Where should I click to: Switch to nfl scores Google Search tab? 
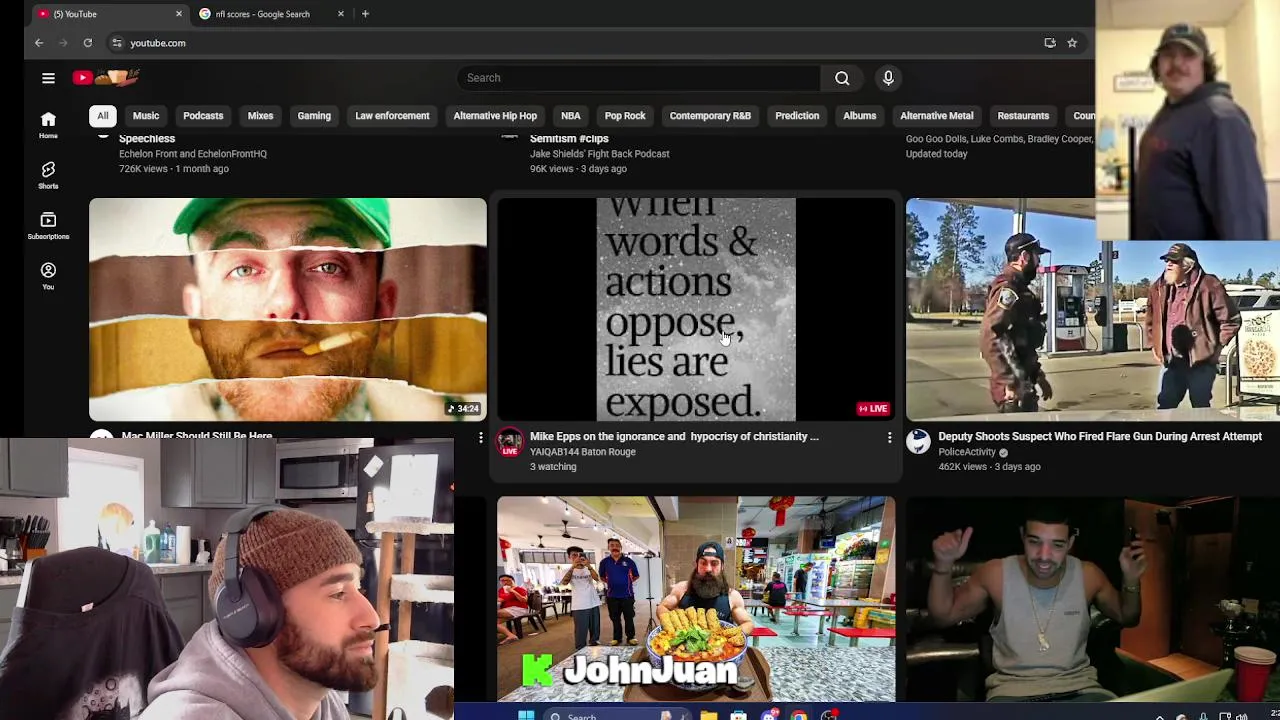272,14
